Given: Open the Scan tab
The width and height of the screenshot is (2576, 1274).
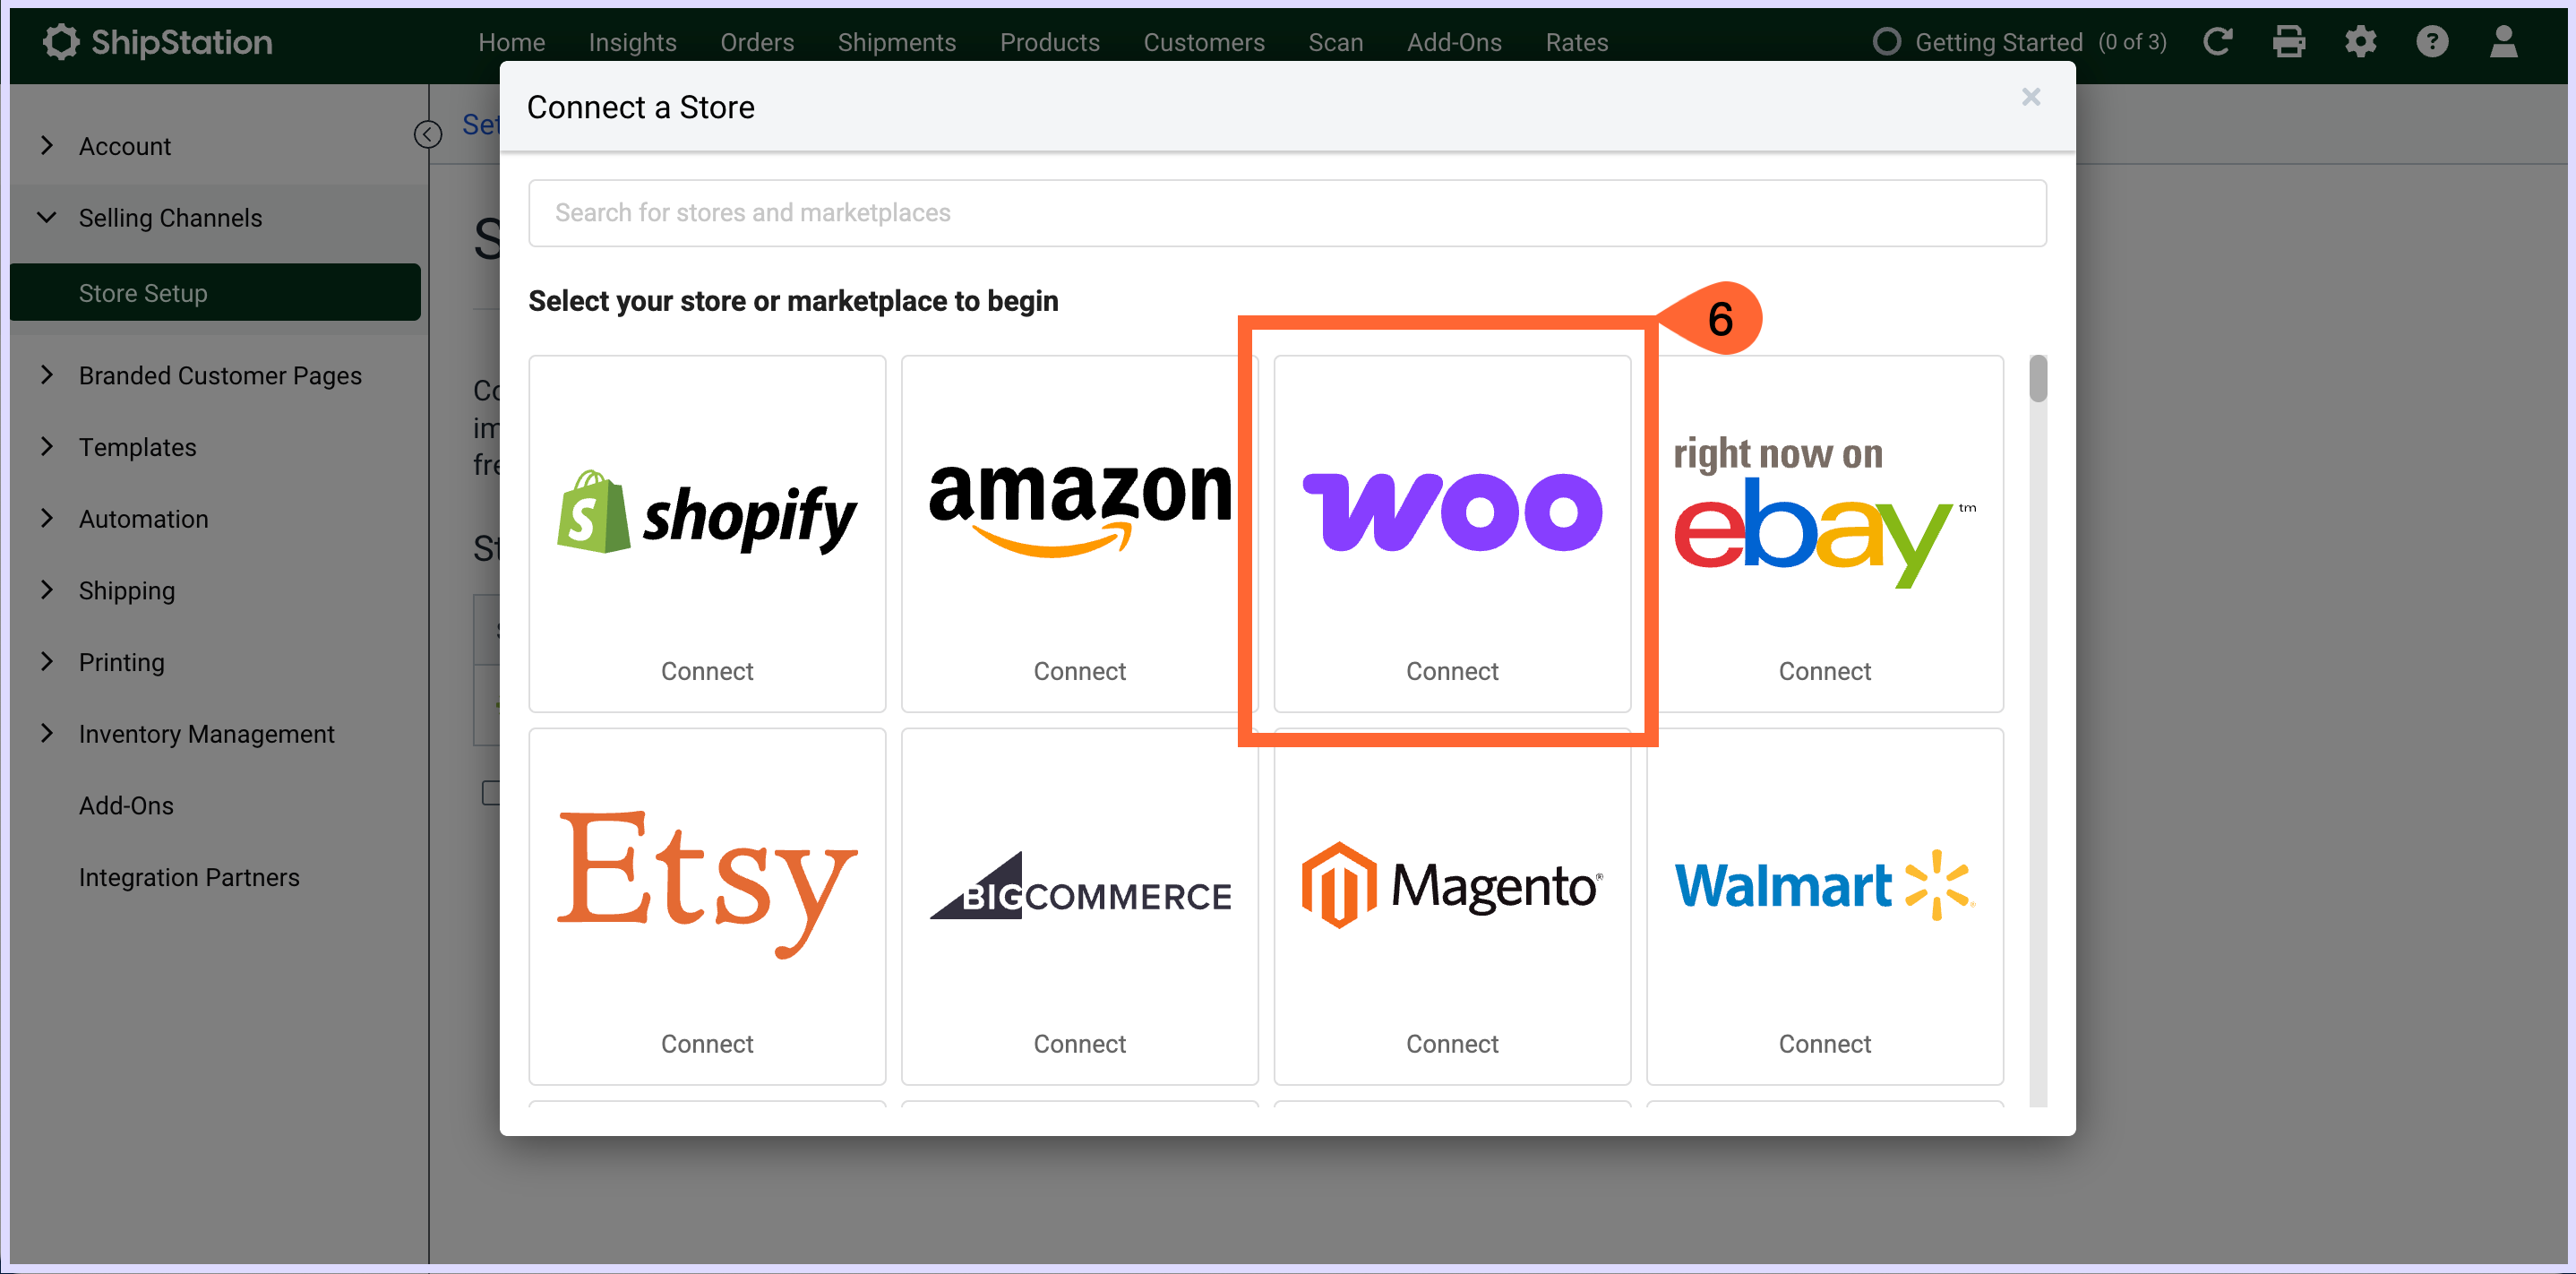Looking at the screenshot, I should 1335,42.
